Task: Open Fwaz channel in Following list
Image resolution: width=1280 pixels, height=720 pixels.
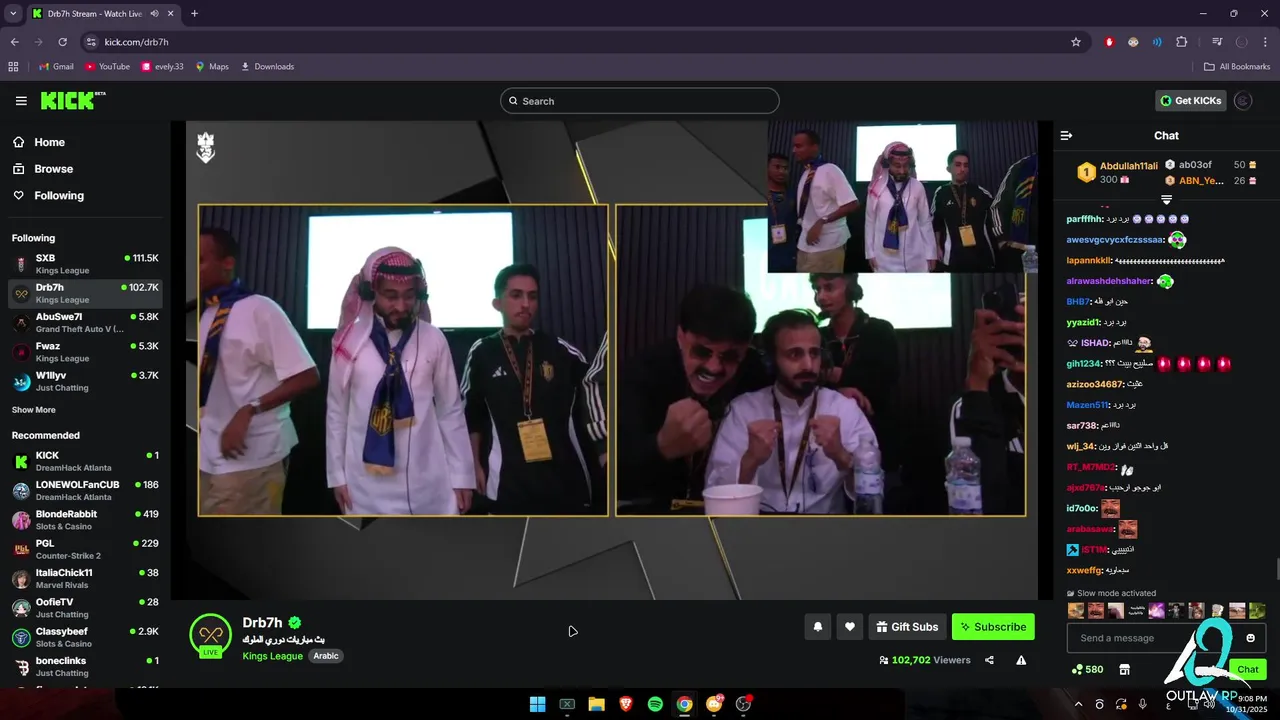Action: [85, 352]
